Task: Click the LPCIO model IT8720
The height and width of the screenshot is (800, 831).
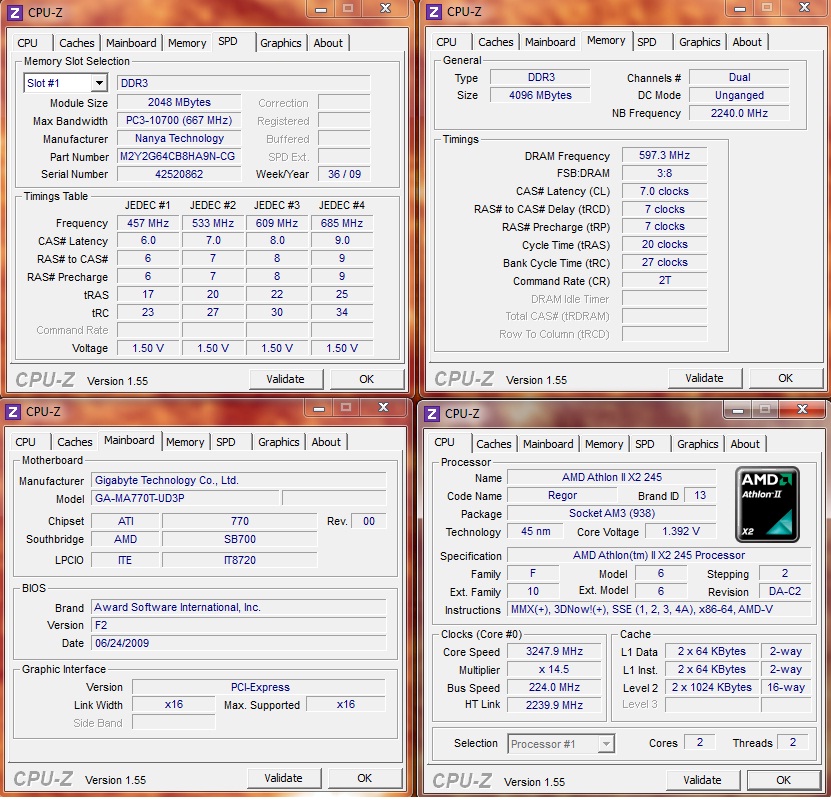Action: point(240,560)
